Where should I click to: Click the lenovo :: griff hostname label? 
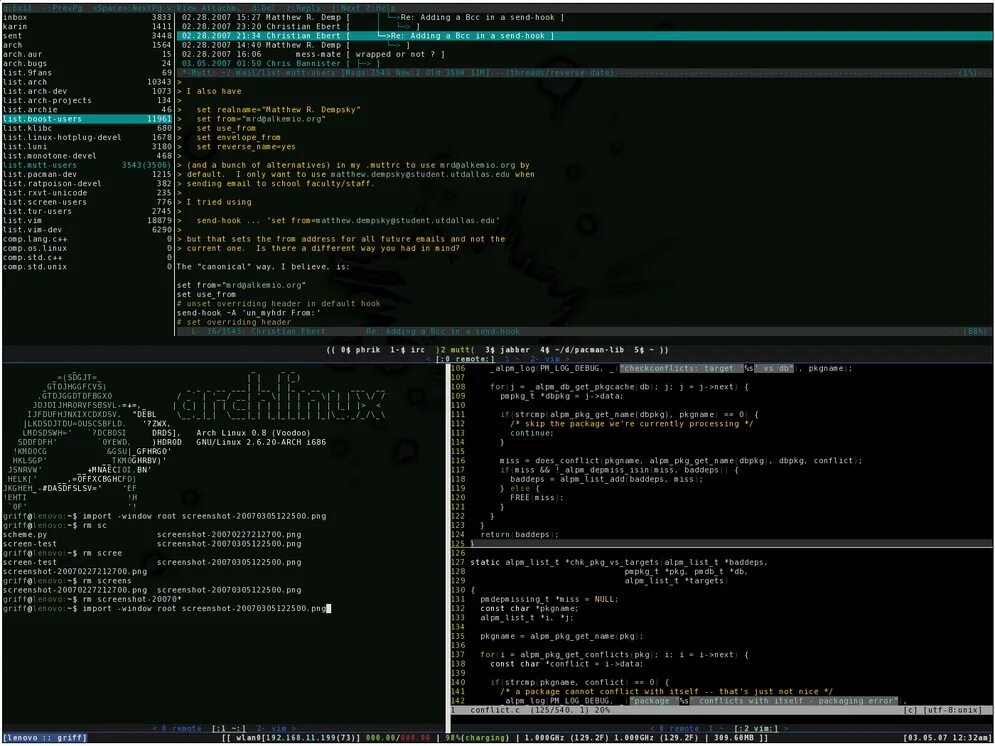point(44,738)
